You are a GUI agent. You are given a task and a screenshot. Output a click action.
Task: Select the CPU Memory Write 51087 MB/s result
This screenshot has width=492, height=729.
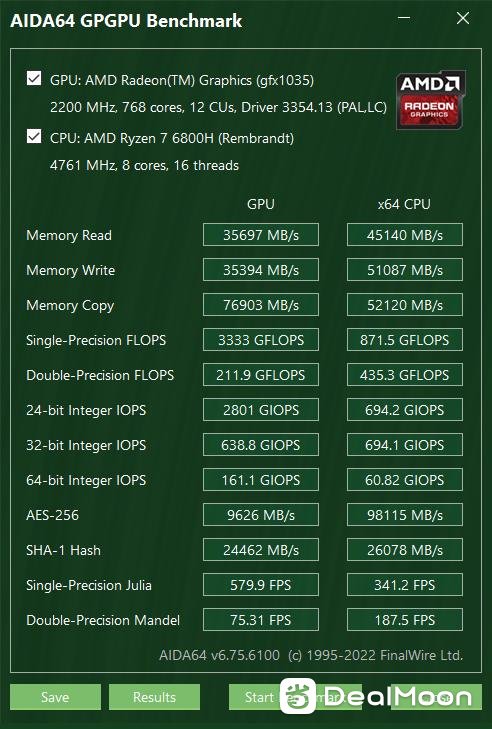405,270
